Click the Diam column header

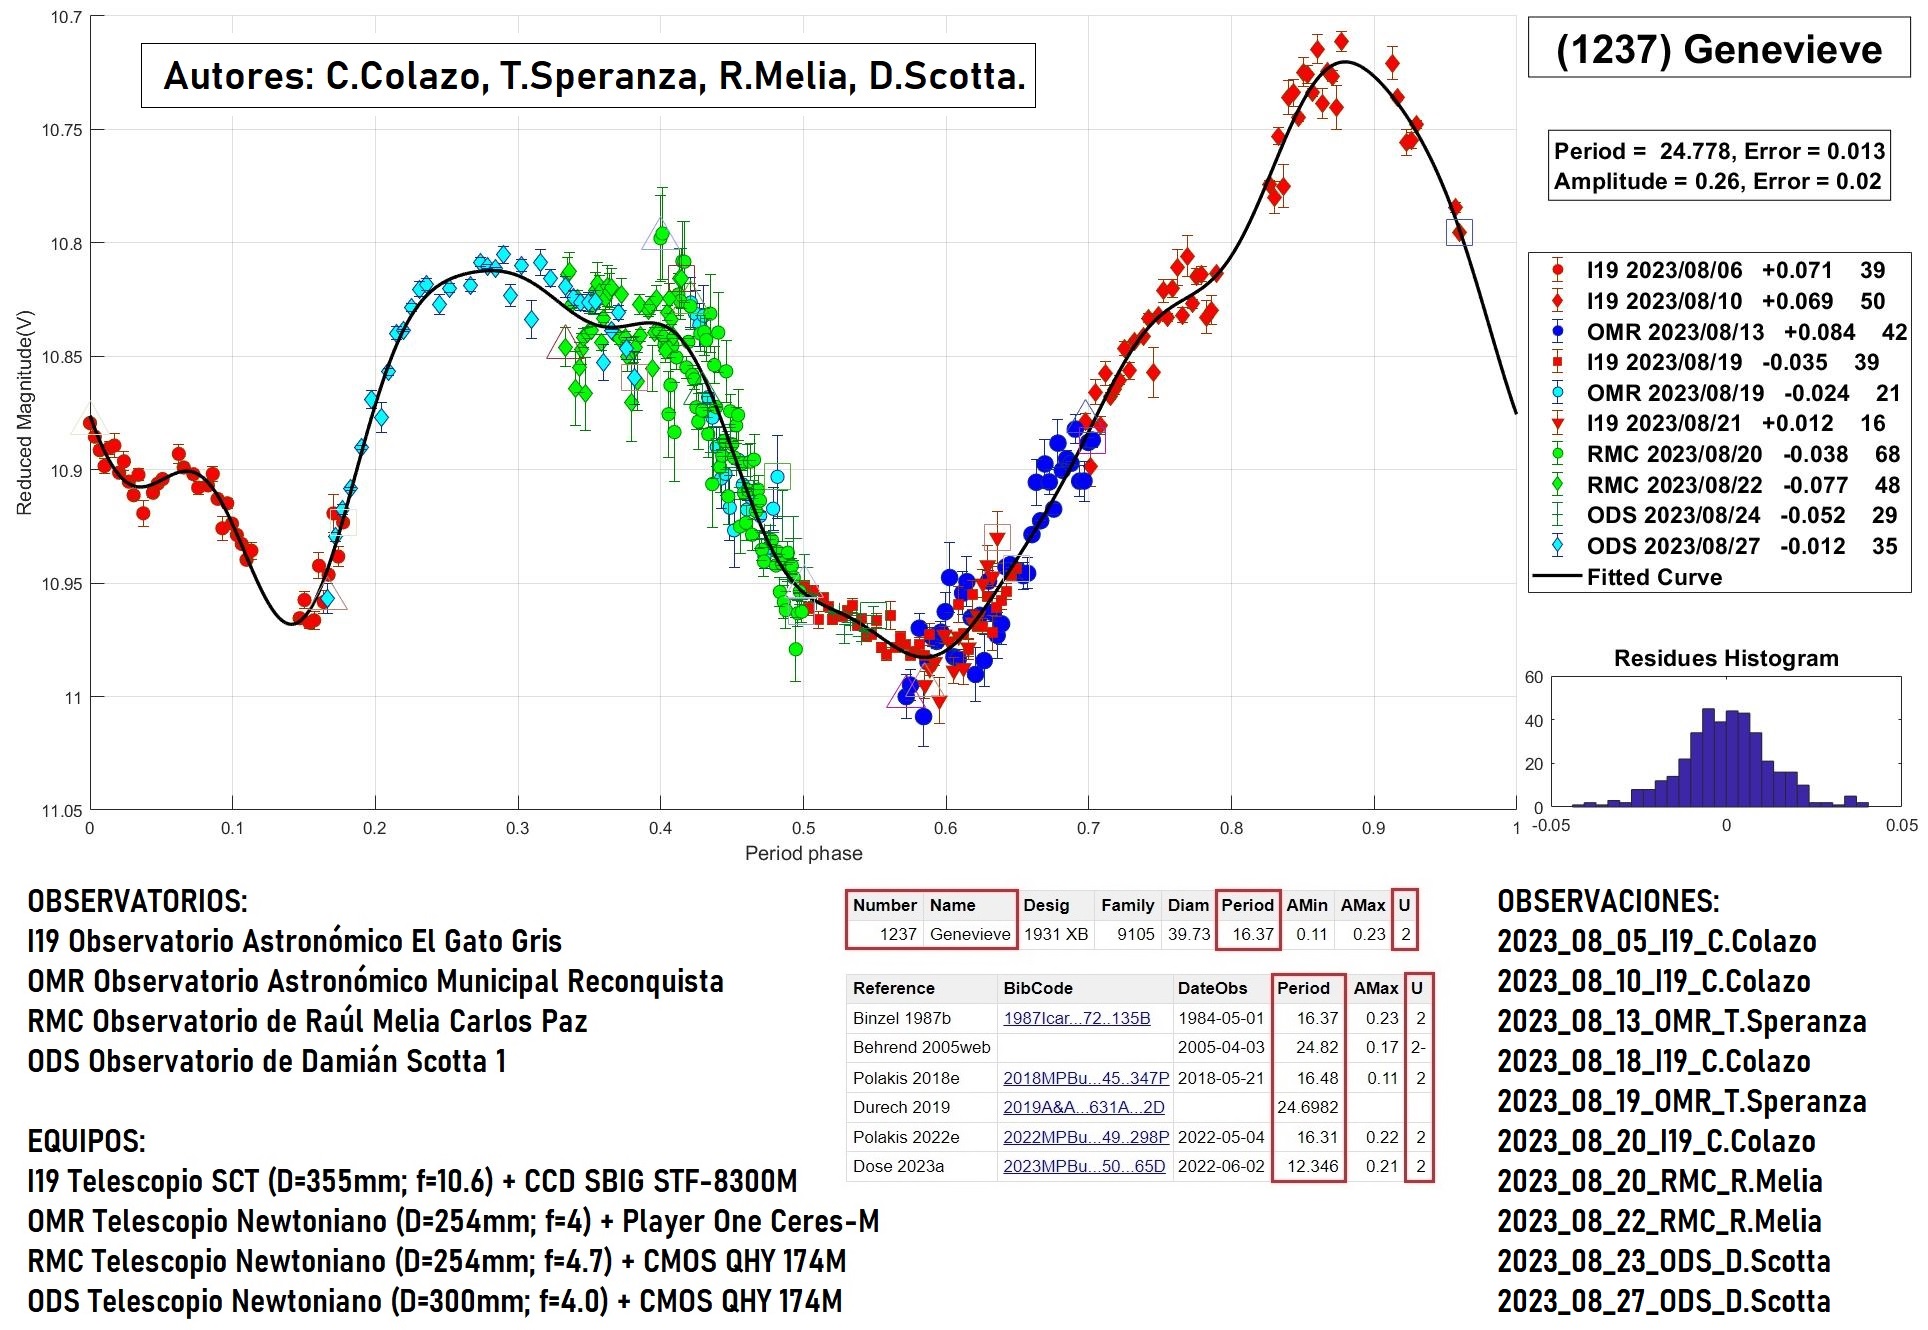pos(1188,905)
